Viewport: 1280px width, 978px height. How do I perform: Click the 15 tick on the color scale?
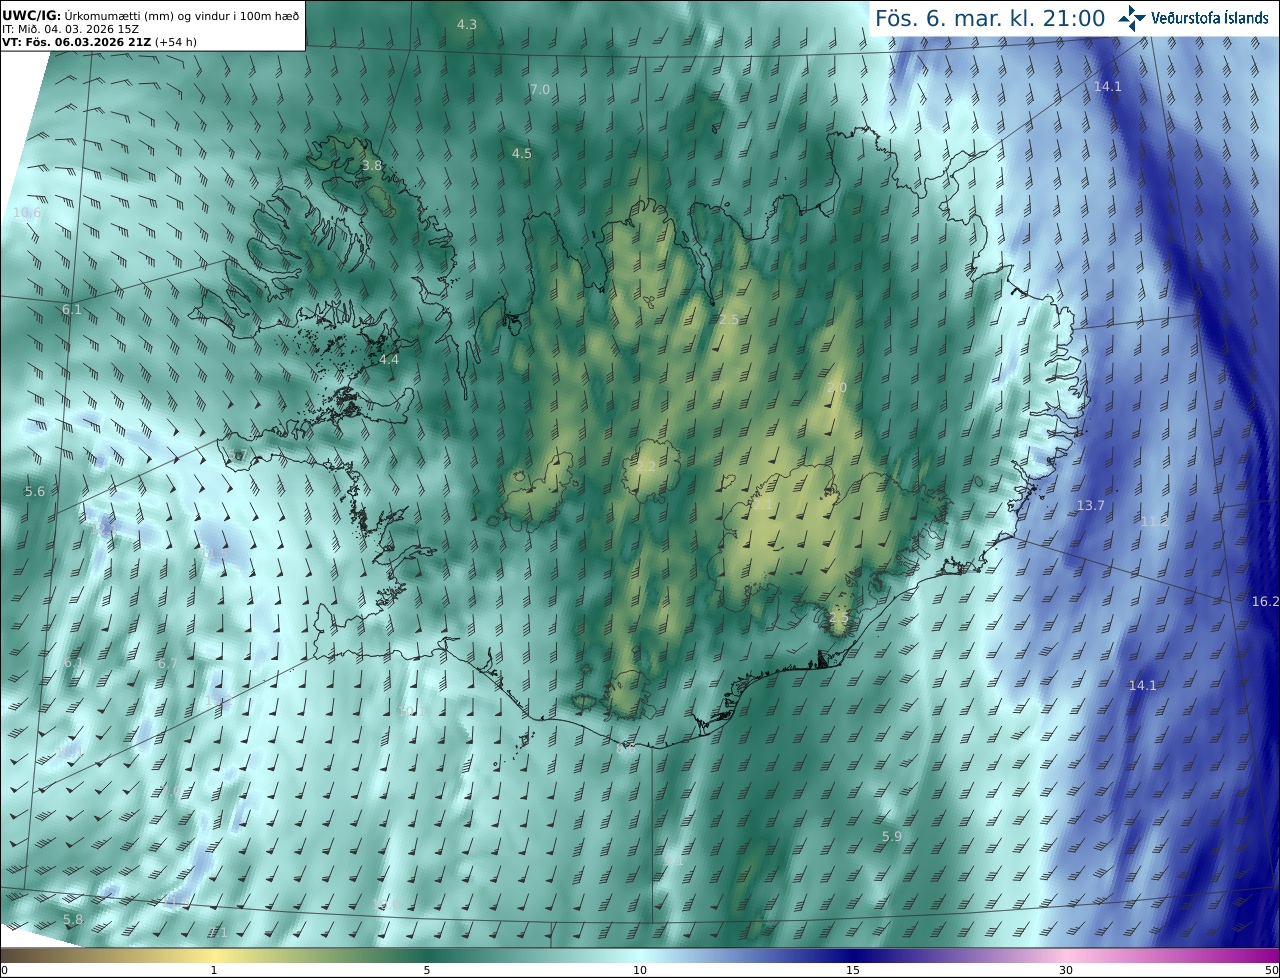pyautogui.click(x=853, y=970)
